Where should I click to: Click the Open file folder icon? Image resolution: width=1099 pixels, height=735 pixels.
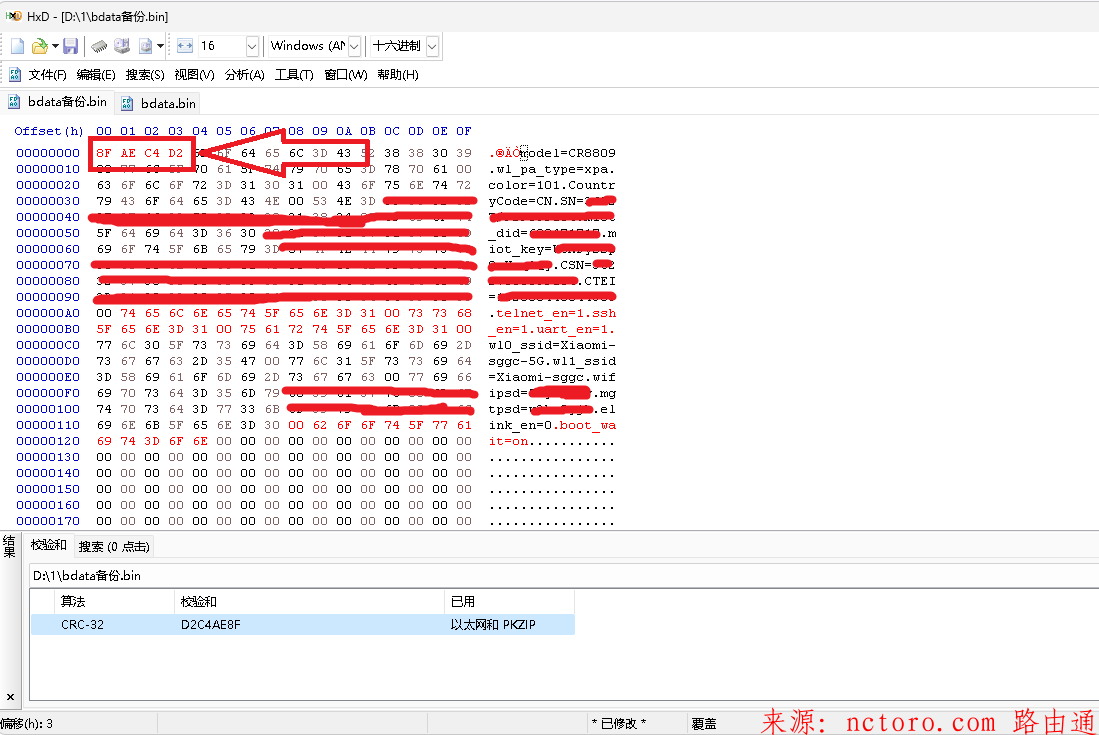point(39,46)
